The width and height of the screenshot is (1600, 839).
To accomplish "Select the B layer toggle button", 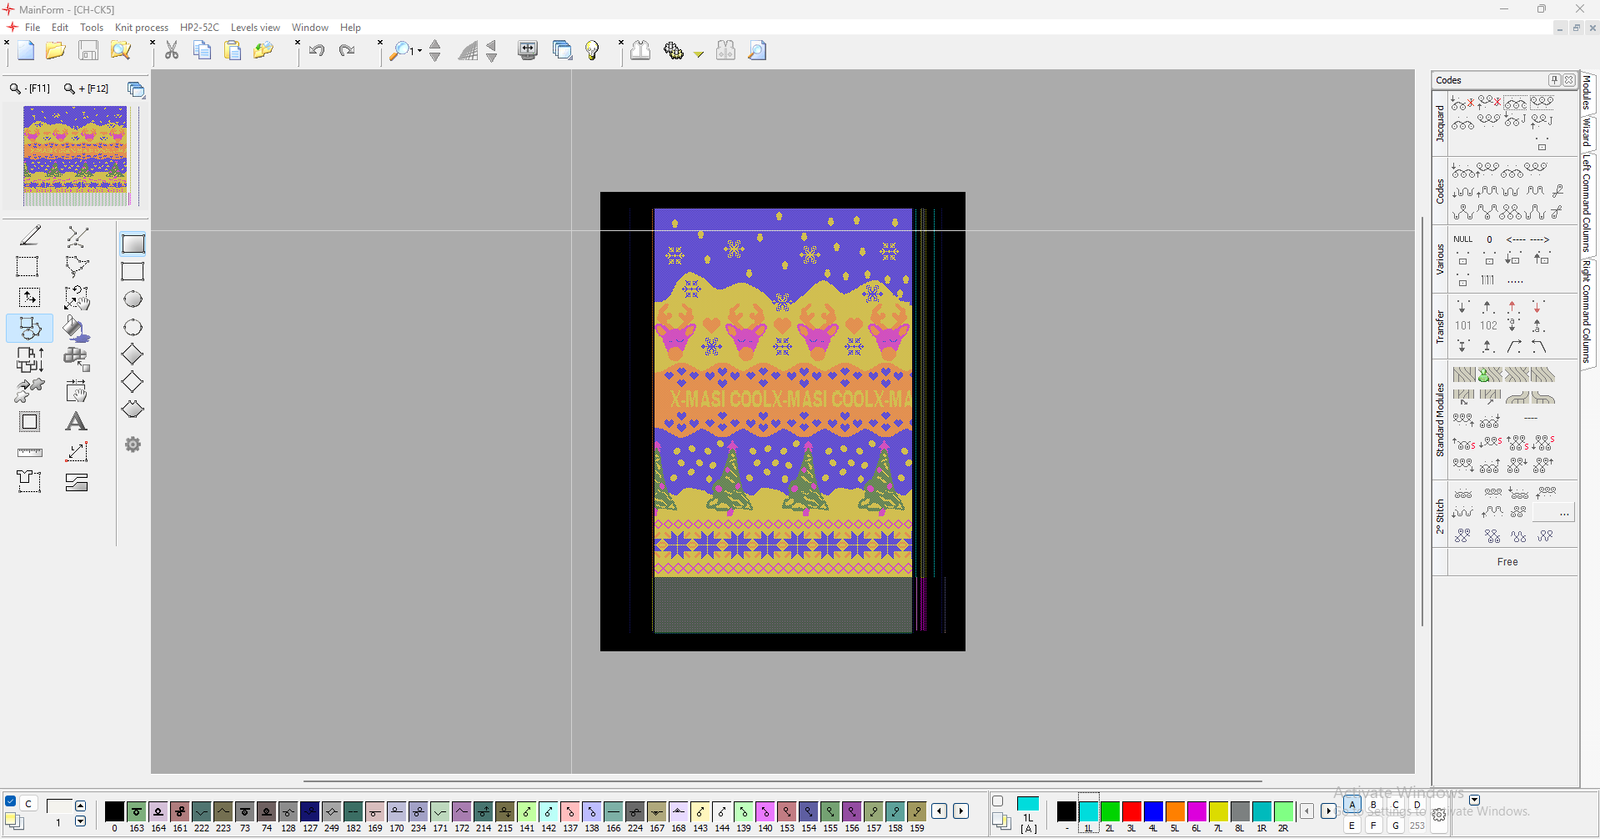I will (1374, 805).
